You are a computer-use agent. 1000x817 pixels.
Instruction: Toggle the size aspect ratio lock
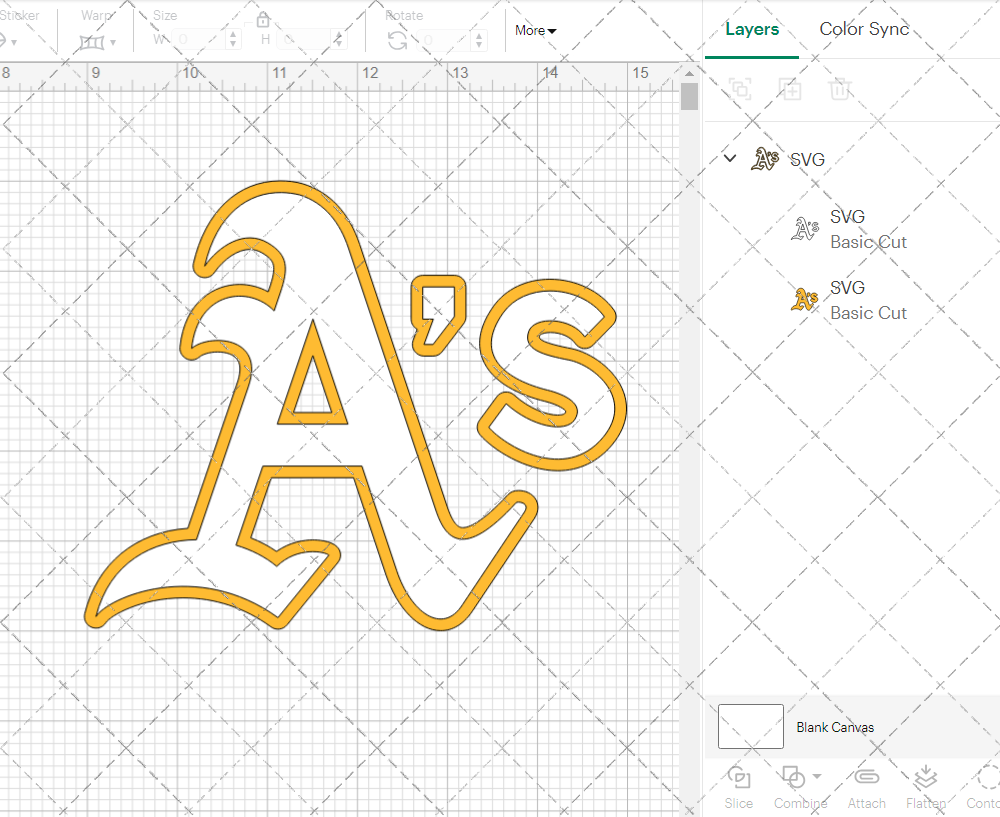(x=263, y=20)
